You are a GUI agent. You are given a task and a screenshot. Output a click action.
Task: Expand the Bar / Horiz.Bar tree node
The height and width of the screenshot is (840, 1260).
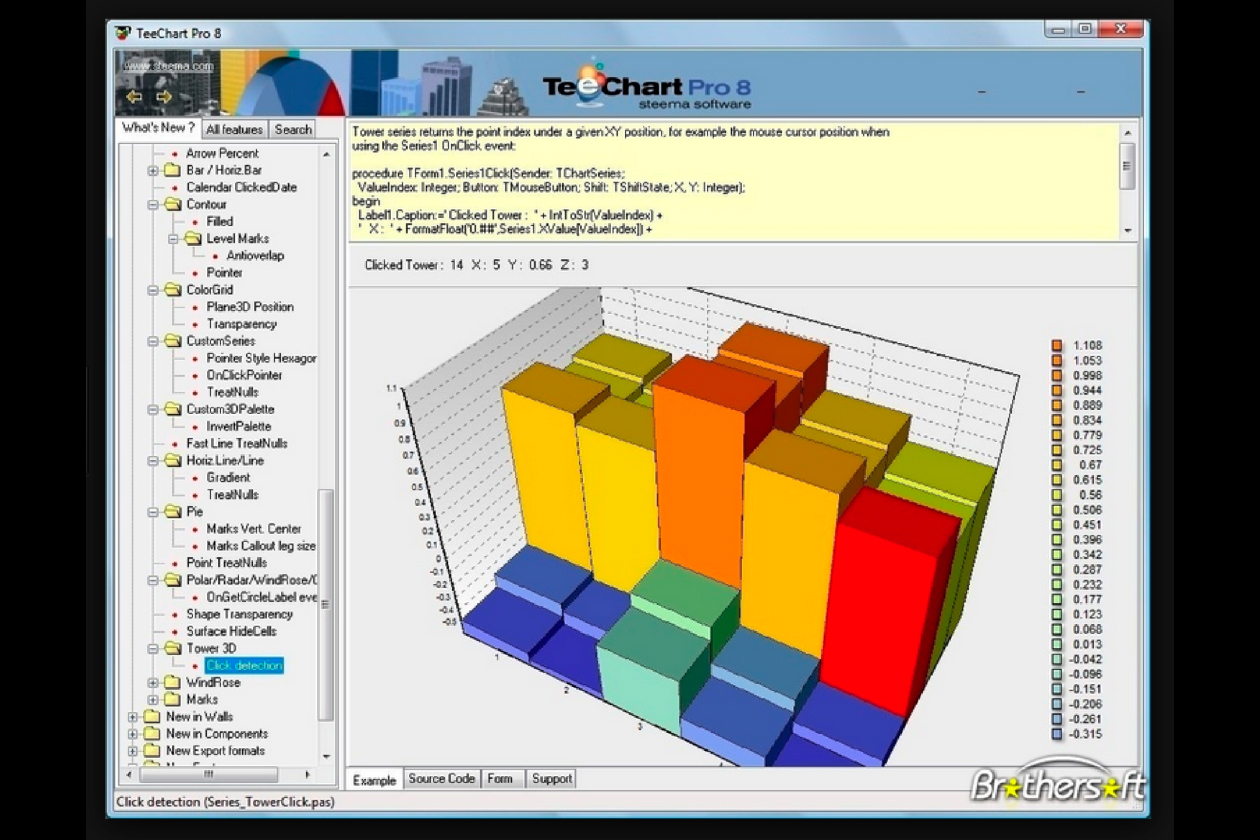(x=153, y=171)
